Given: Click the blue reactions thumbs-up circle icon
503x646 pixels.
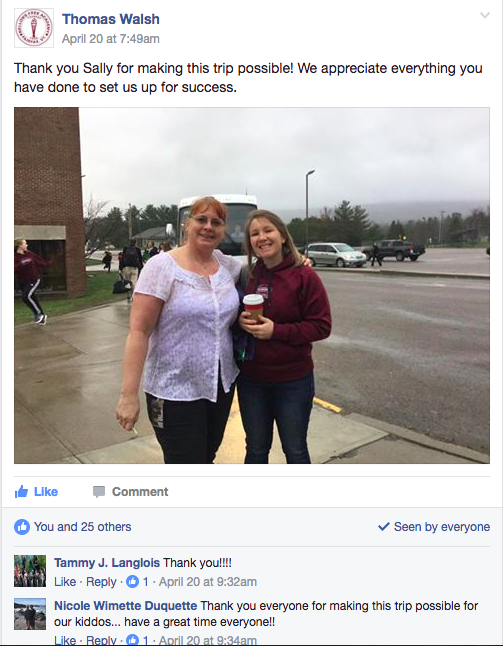Looking at the screenshot, I should [22, 527].
